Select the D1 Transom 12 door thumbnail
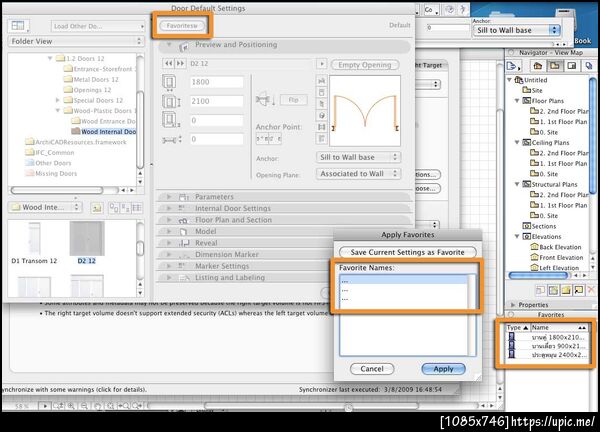Viewport: 600px width, 432px height. [34, 243]
